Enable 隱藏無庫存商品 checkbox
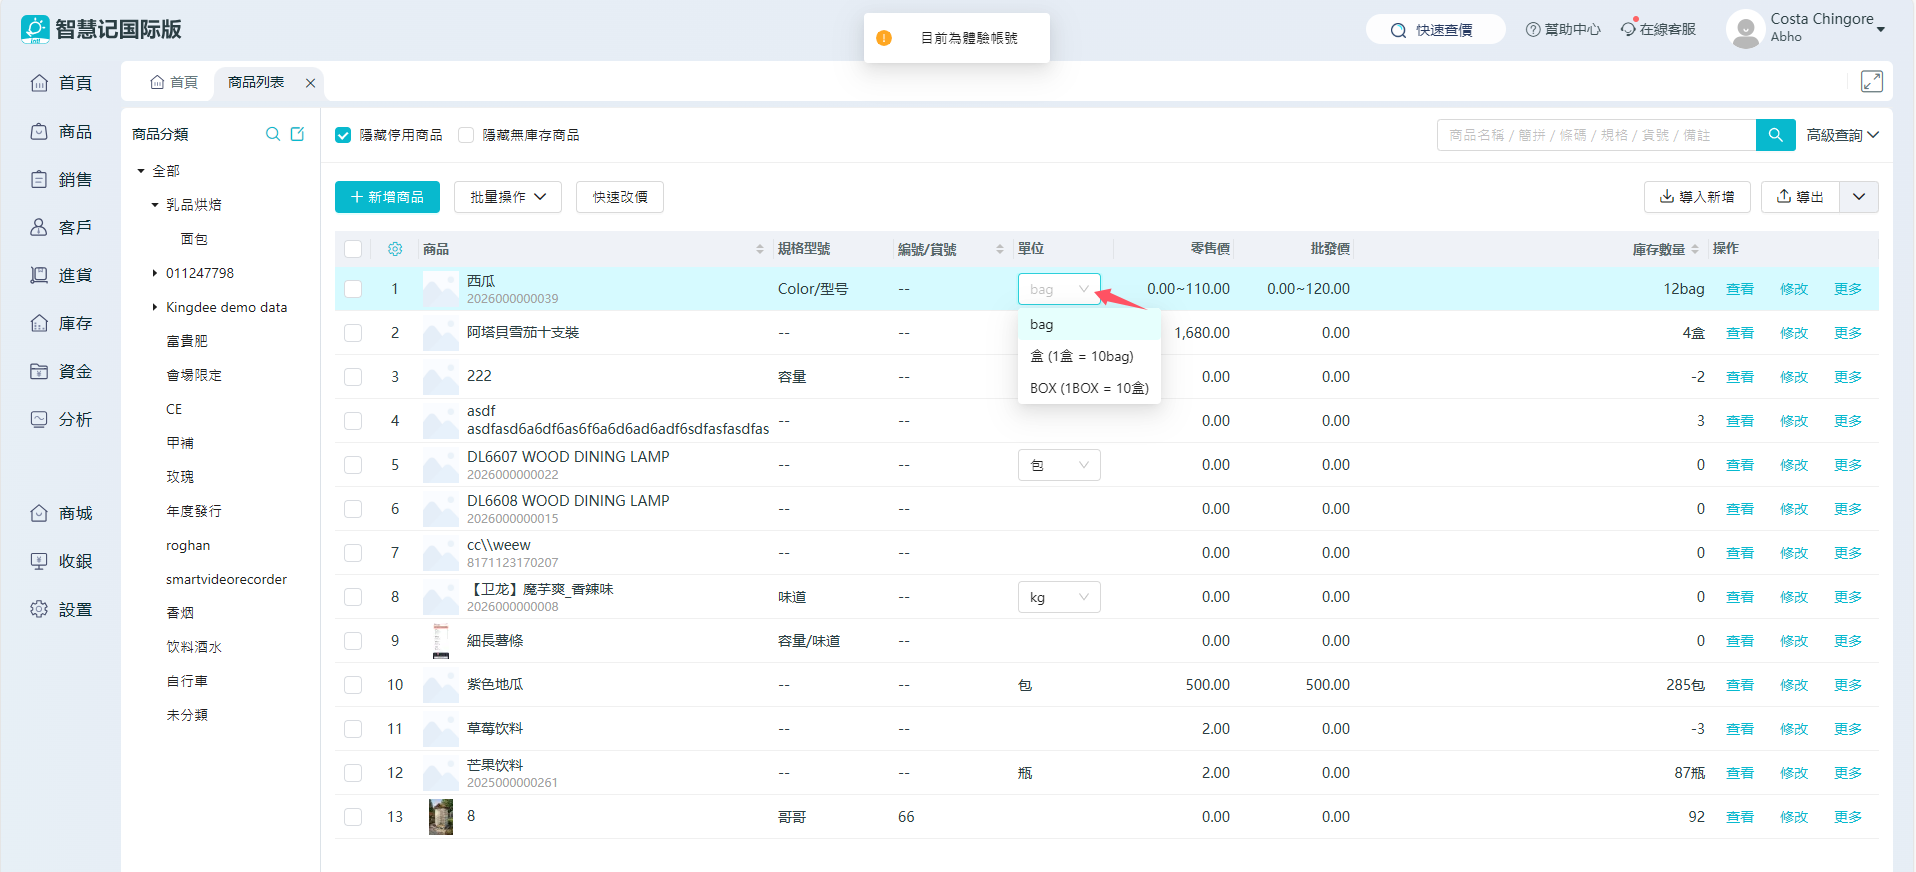1916x872 pixels. click(x=466, y=135)
